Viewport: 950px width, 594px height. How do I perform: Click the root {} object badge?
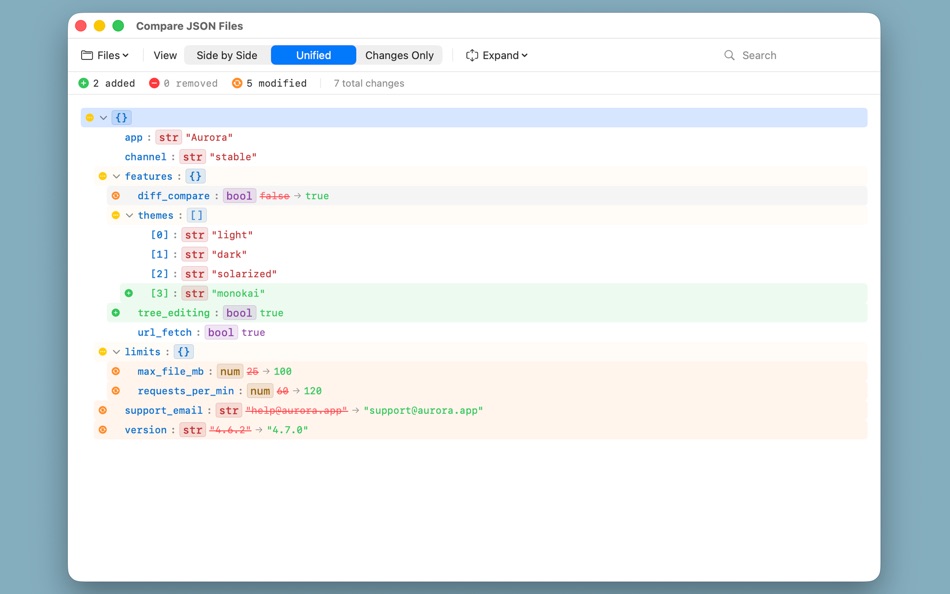[x=121, y=118]
